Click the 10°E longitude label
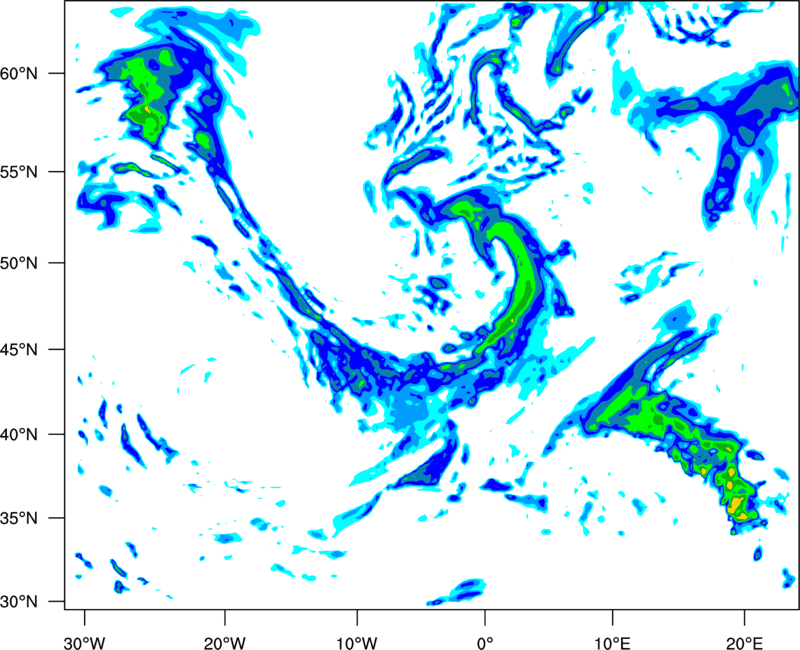 (x=612, y=643)
